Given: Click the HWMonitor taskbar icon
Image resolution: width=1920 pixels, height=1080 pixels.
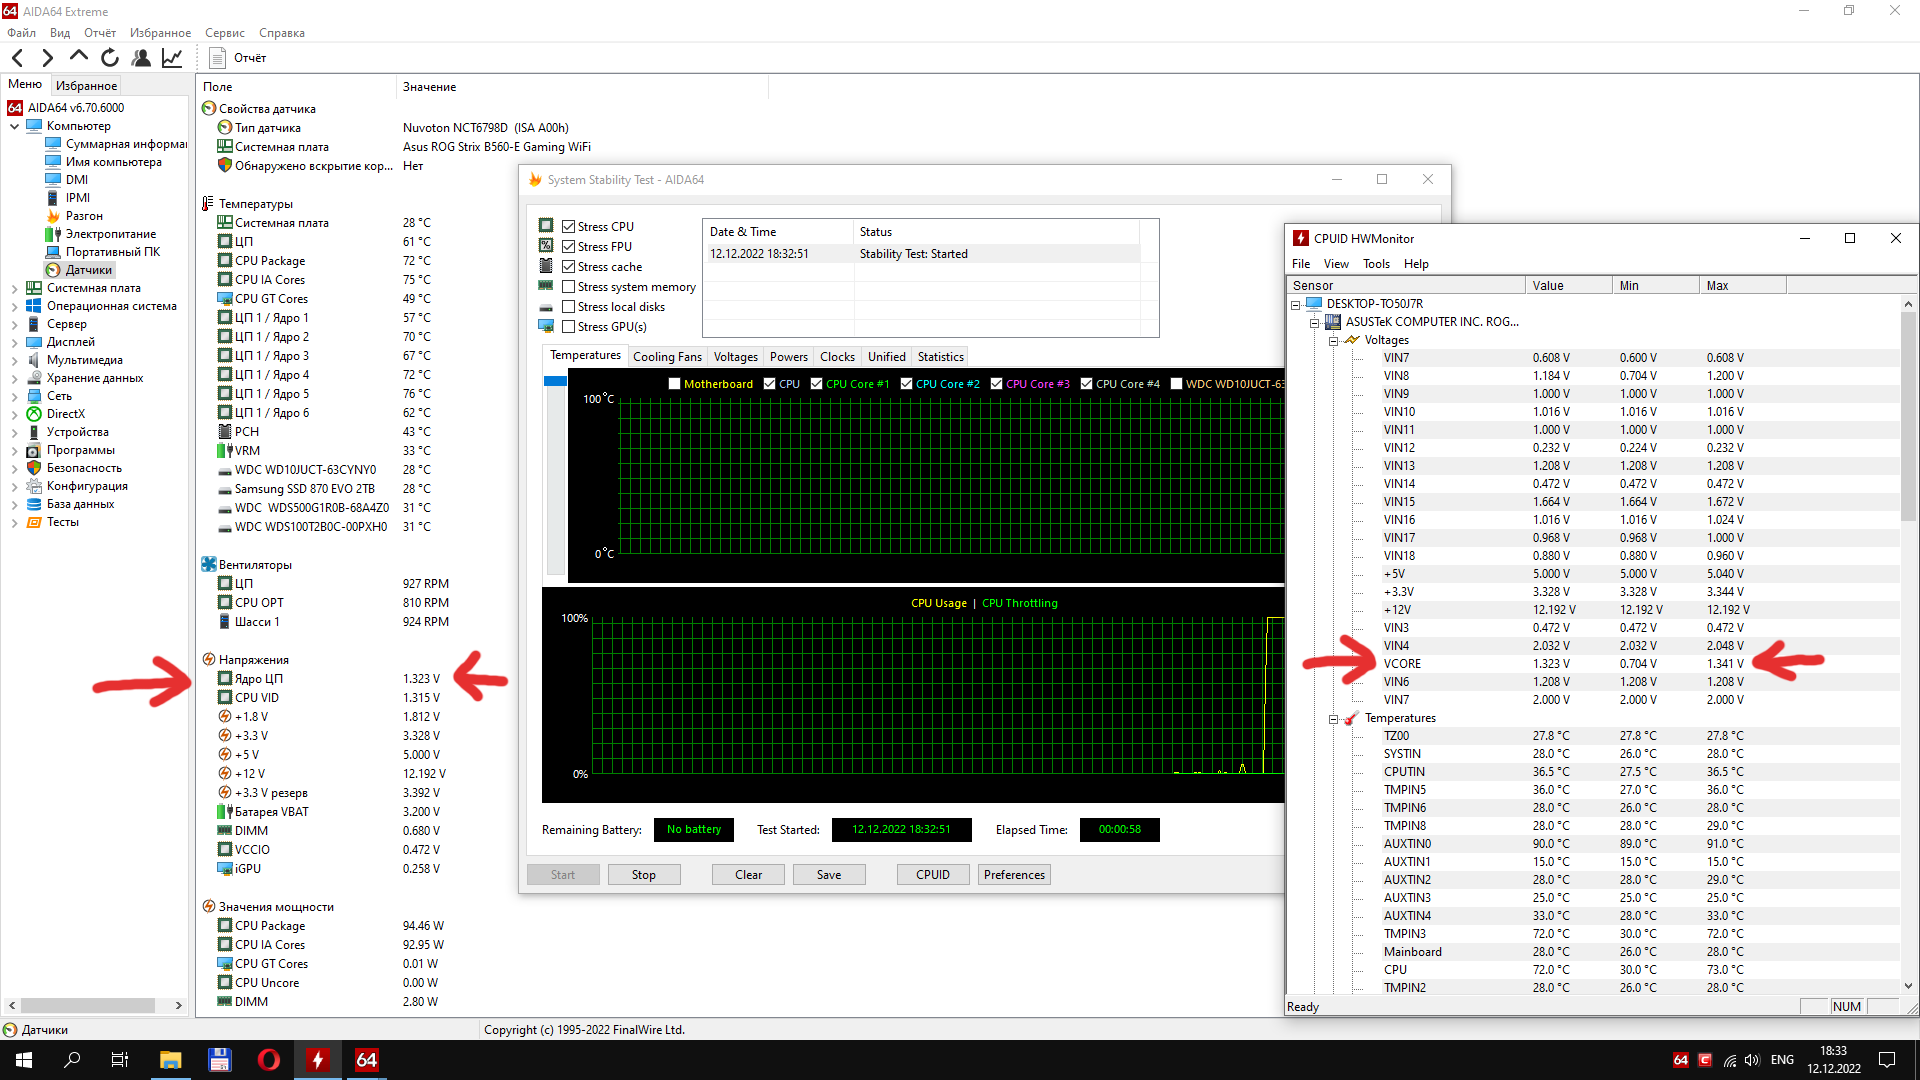Looking at the screenshot, I should click(x=318, y=1060).
